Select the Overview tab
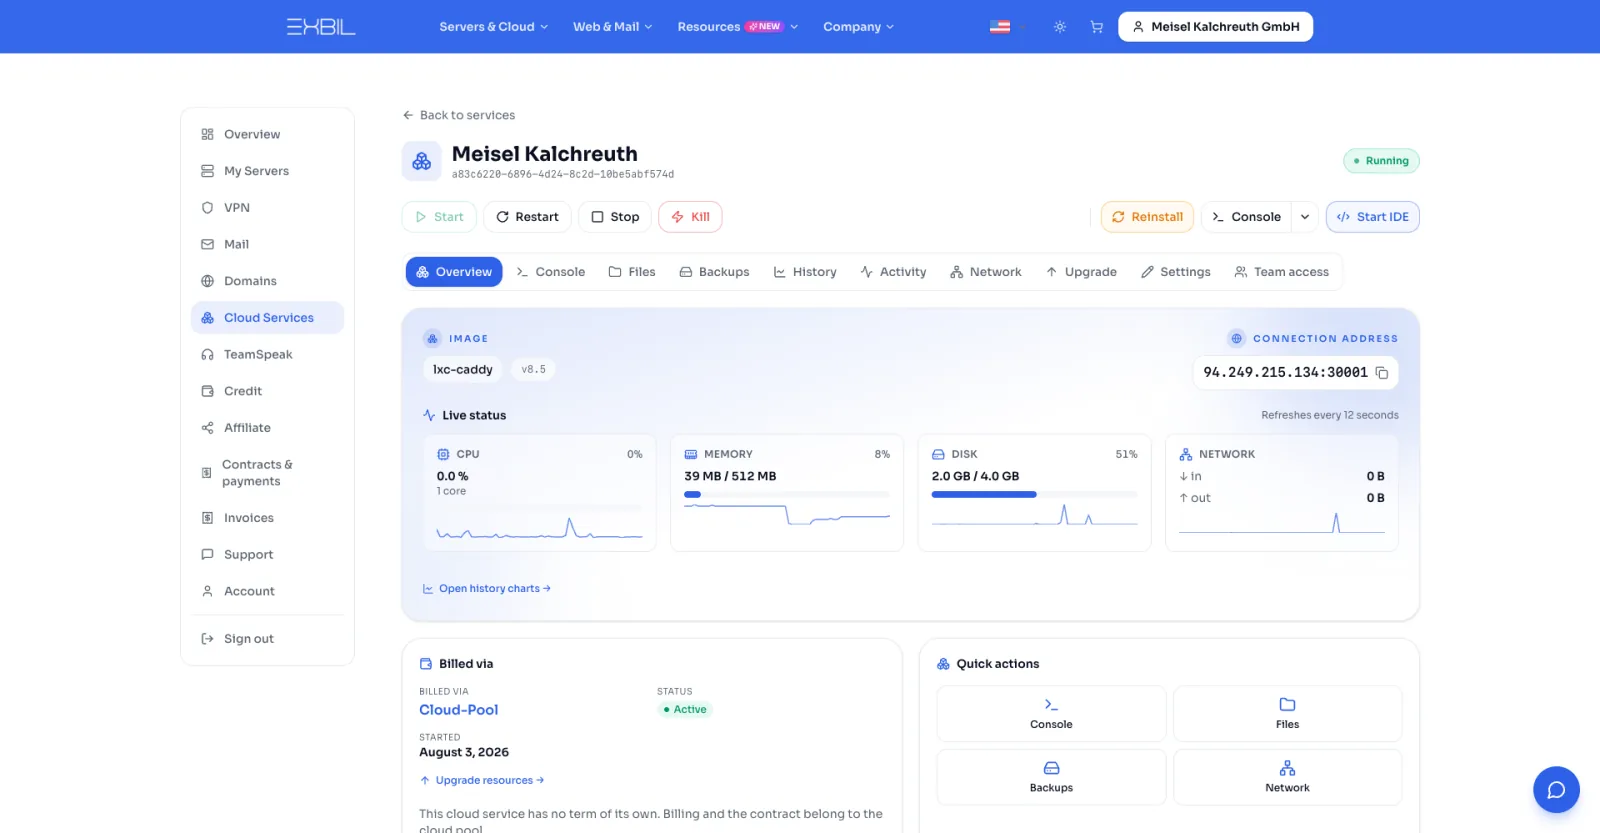 point(454,272)
